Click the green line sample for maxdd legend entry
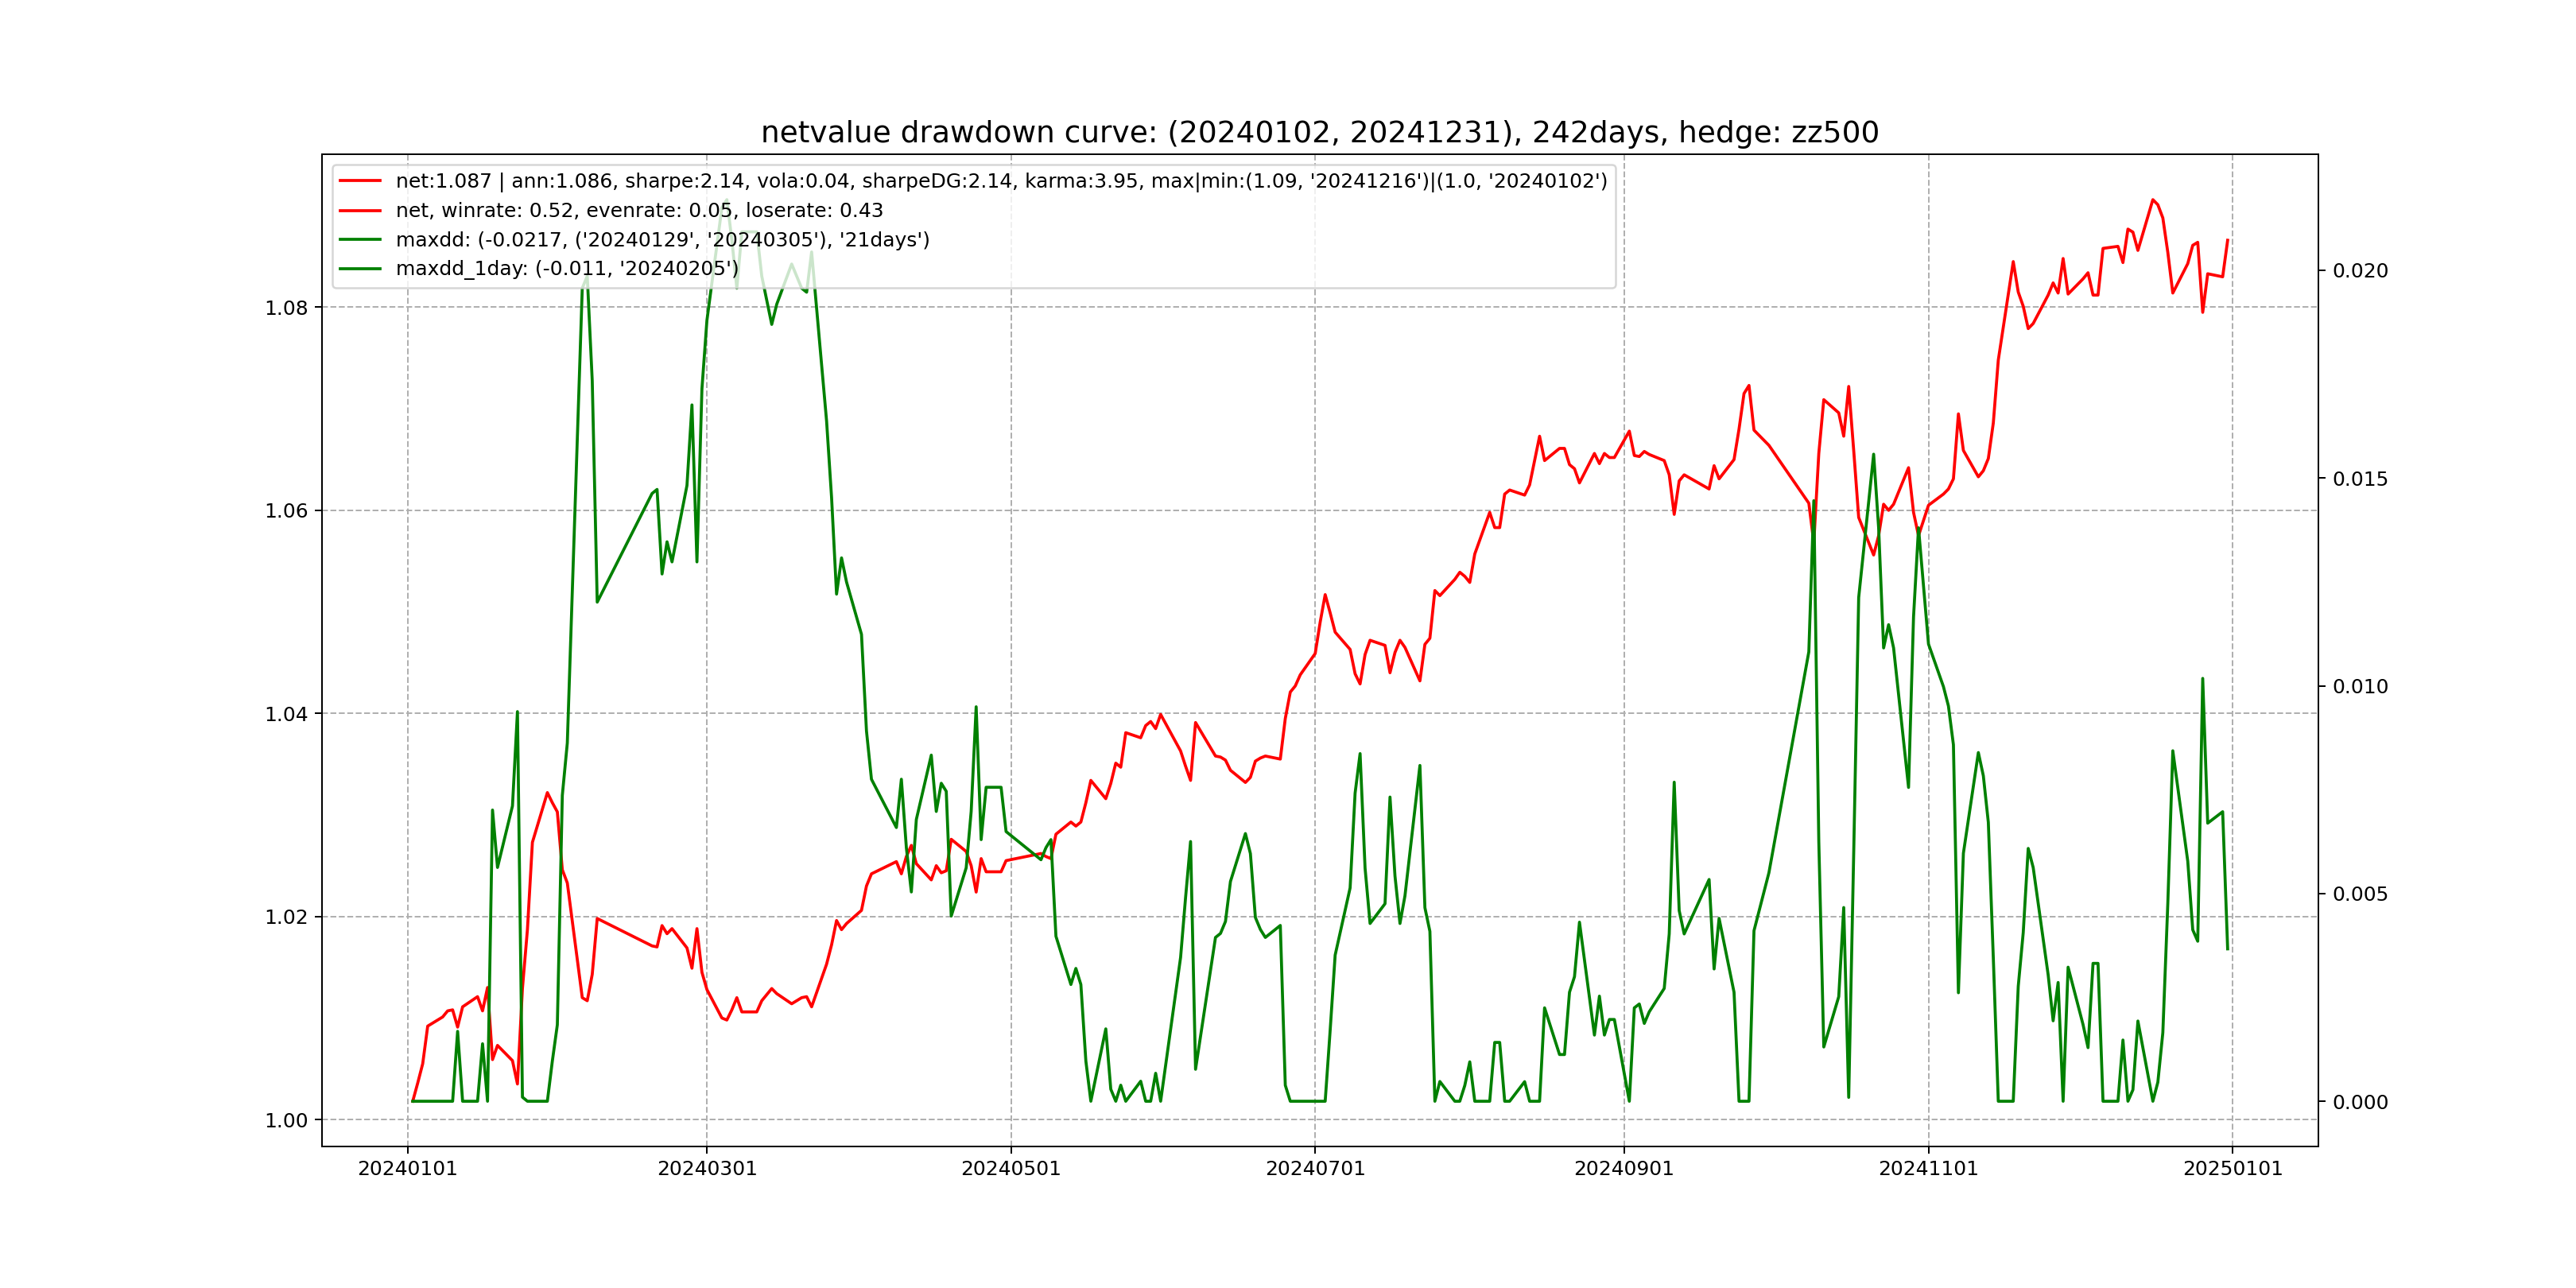Viewport: 2576px width, 1288px height. click(x=360, y=240)
